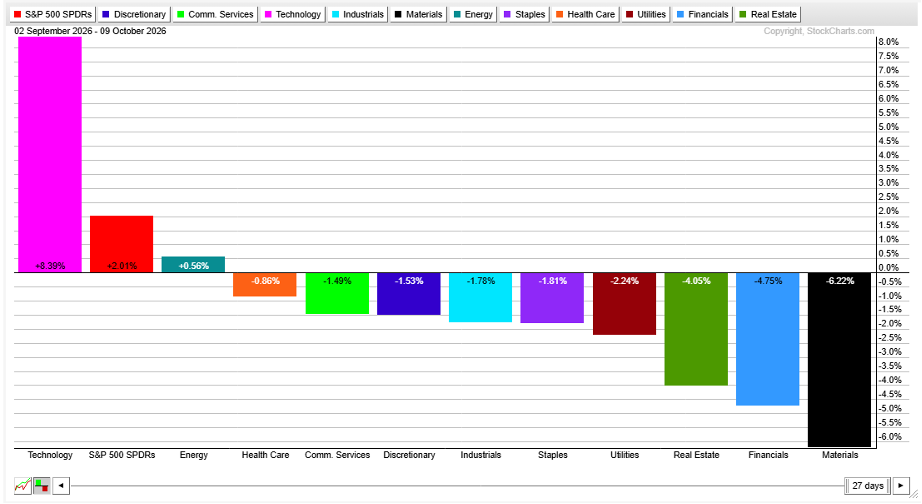Toggle the Industrials sector legend button
The image size is (922, 504).
tap(358, 14)
